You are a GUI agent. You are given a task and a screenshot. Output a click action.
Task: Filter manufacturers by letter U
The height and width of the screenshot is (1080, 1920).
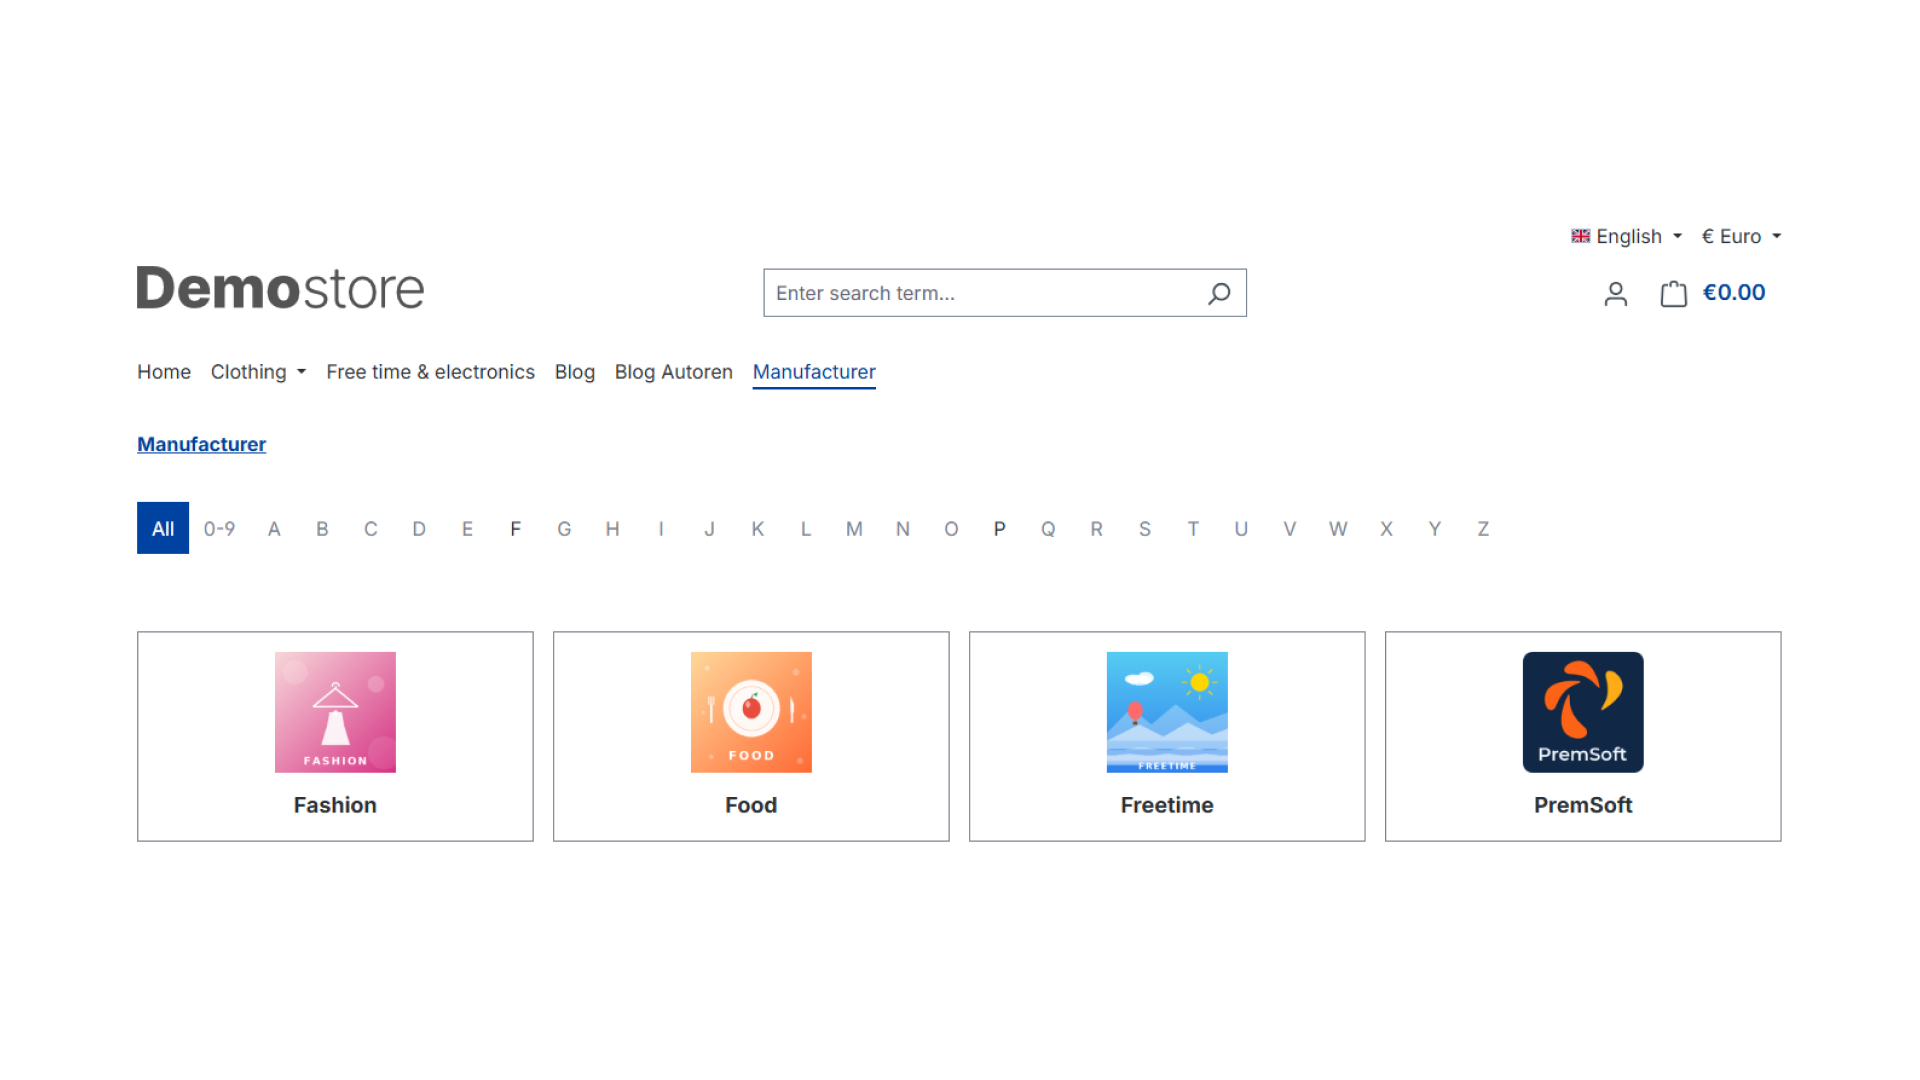1241,528
